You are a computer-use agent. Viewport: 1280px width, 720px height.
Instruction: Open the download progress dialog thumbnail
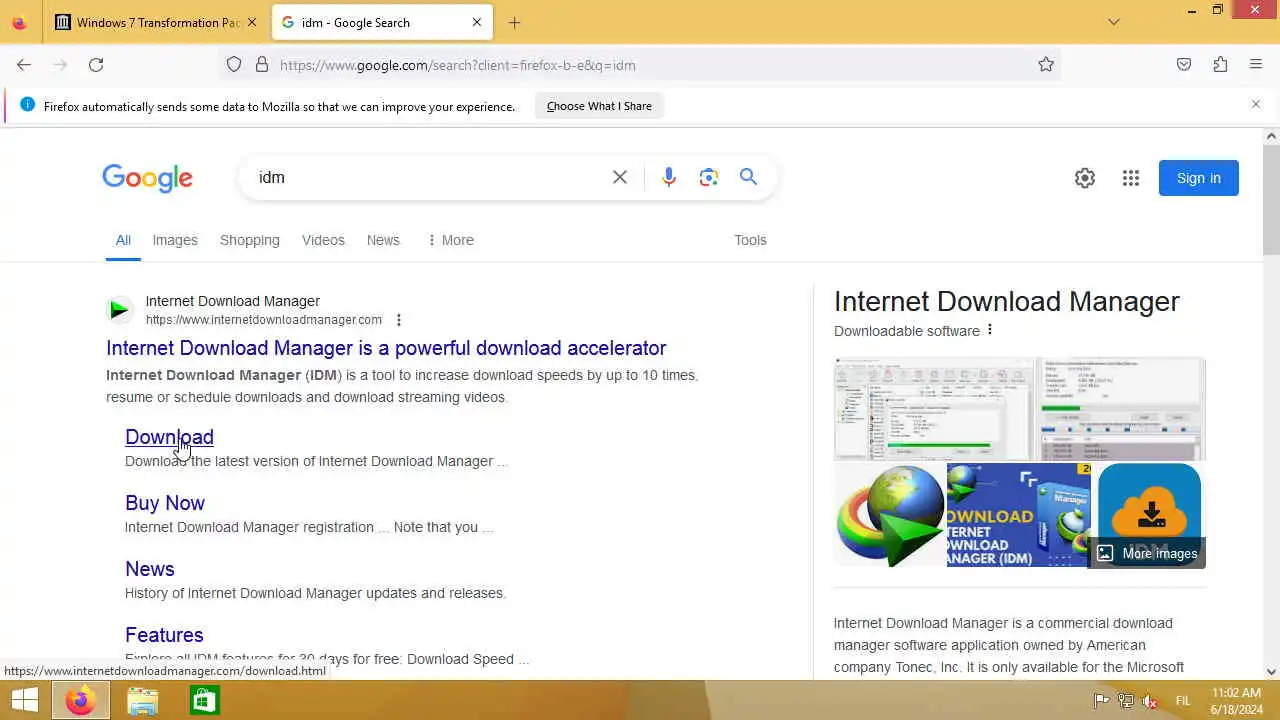click(x=1122, y=409)
